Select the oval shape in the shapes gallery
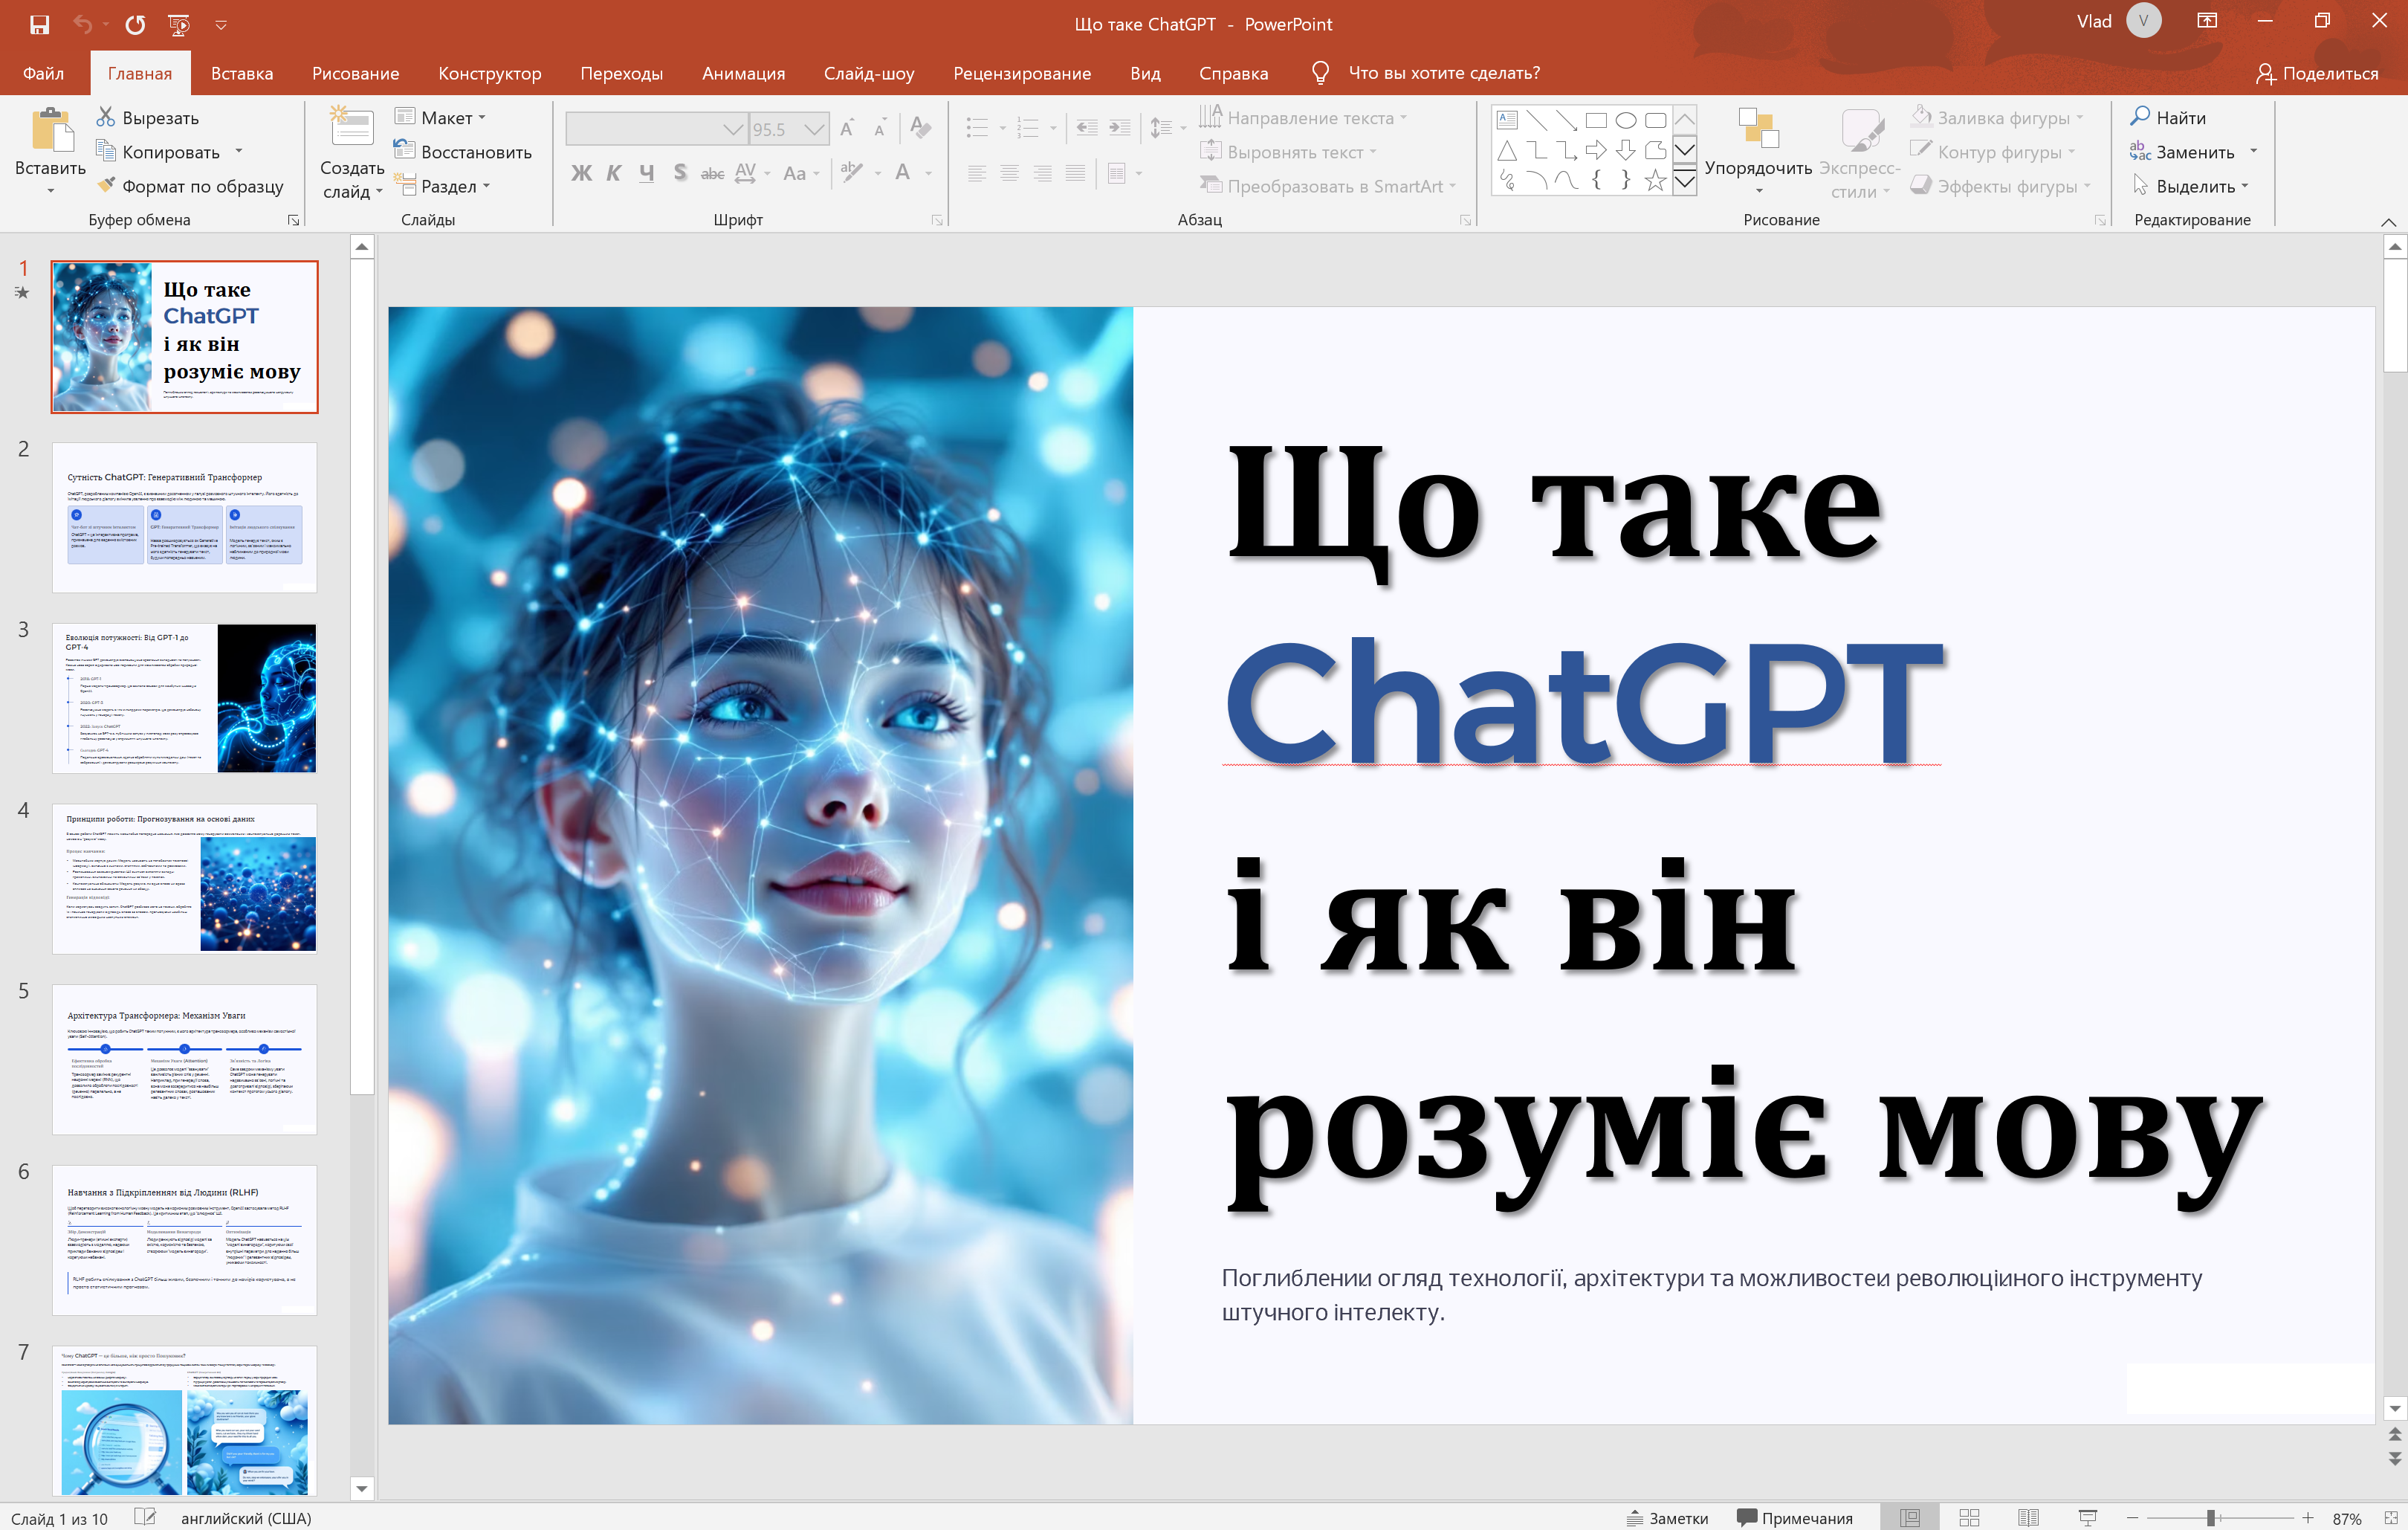 1626,121
